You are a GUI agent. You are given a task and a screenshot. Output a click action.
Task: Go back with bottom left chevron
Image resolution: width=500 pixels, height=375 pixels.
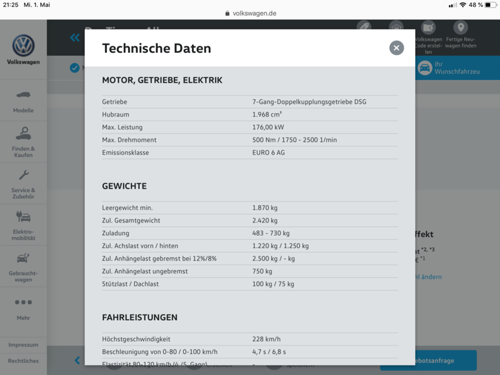click(77, 360)
